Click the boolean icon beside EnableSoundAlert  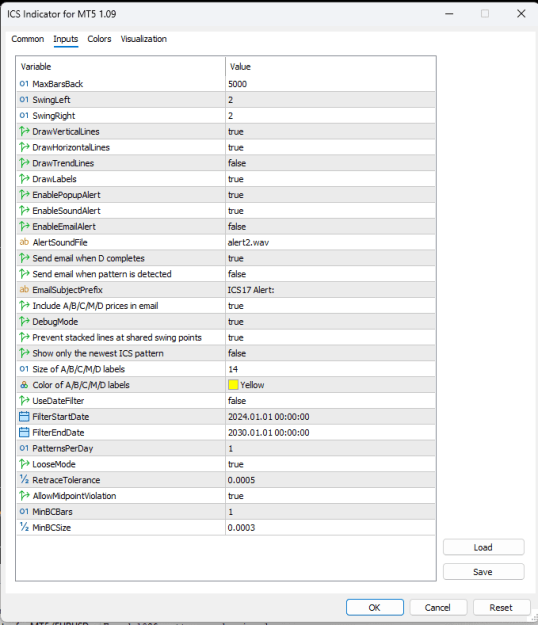point(24,210)
